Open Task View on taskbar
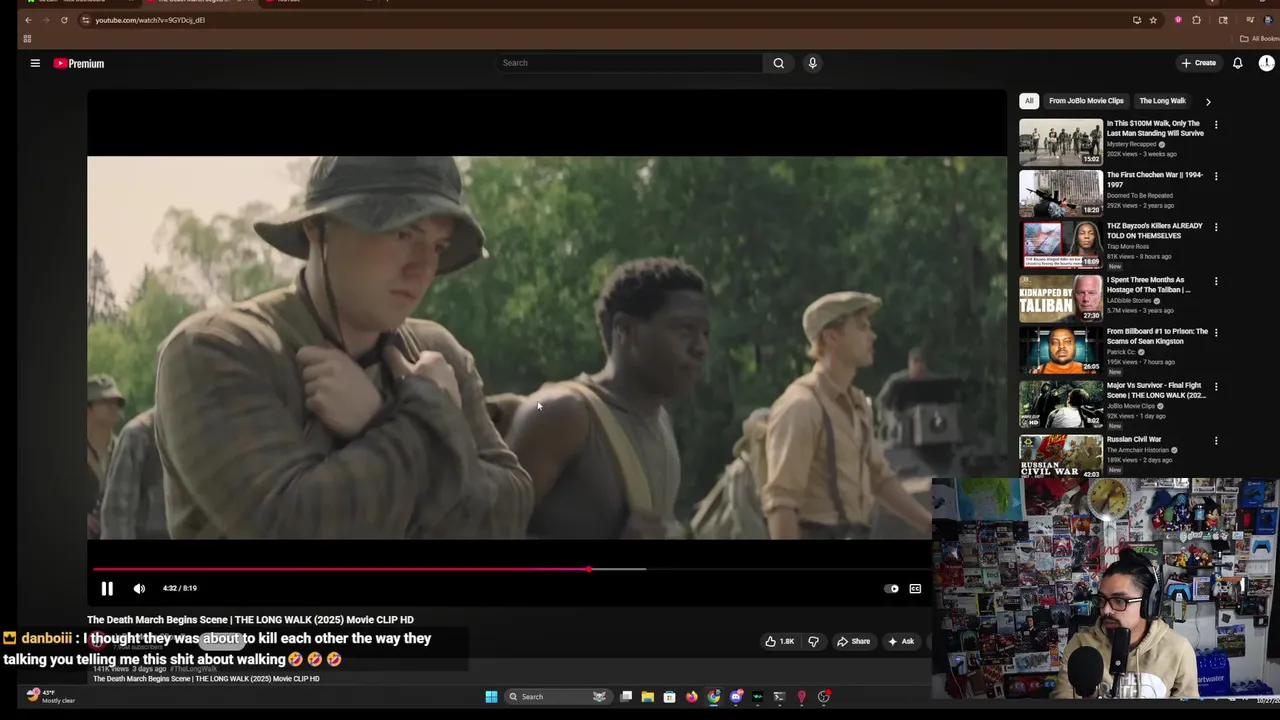The height and width of the screenshot is (720, 1280). [626, 697]
